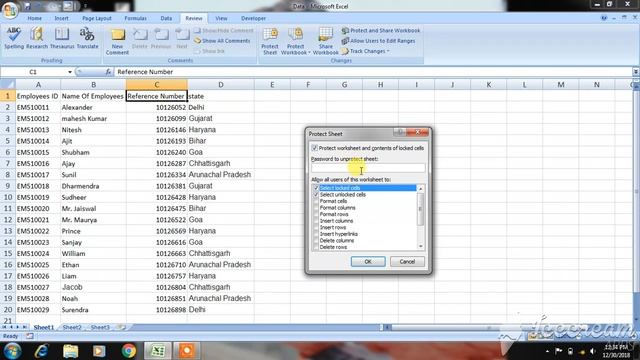Click Protect and Share Workbook
Image resolution: width=640 pixels, height=360 pixels.
click(381, 31)
